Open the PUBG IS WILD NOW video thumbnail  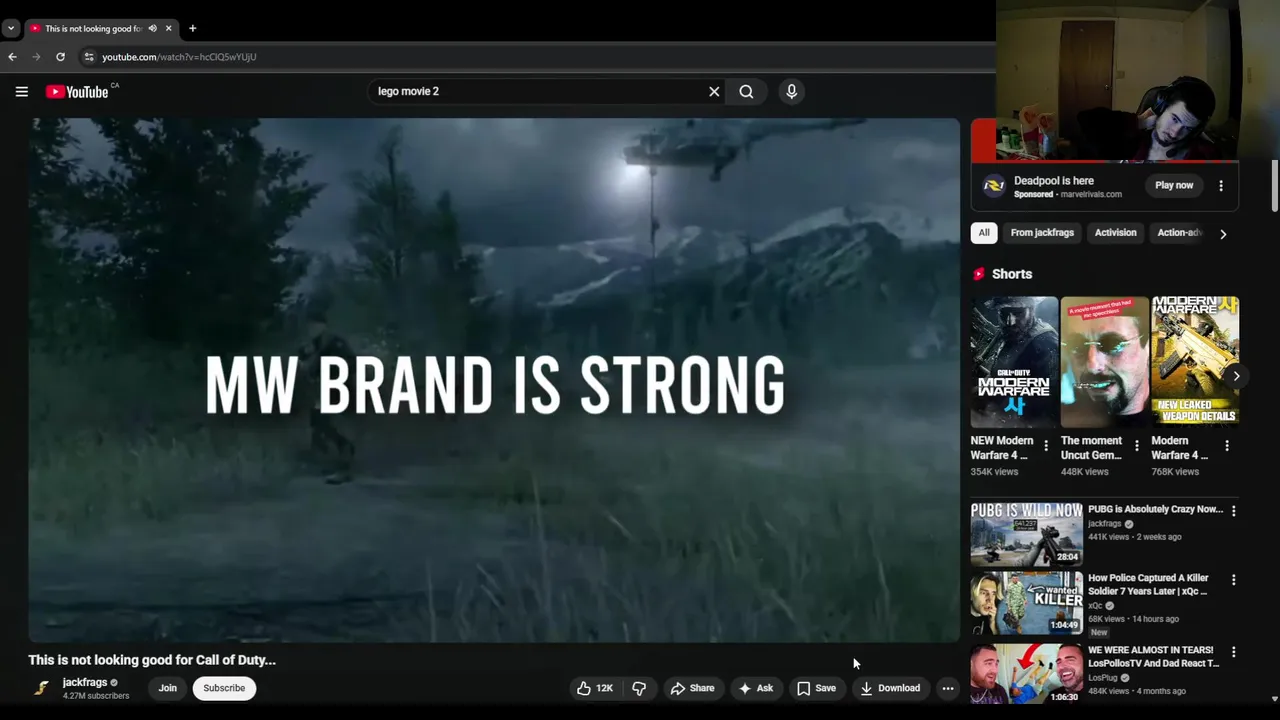(x=1026, y=534)
